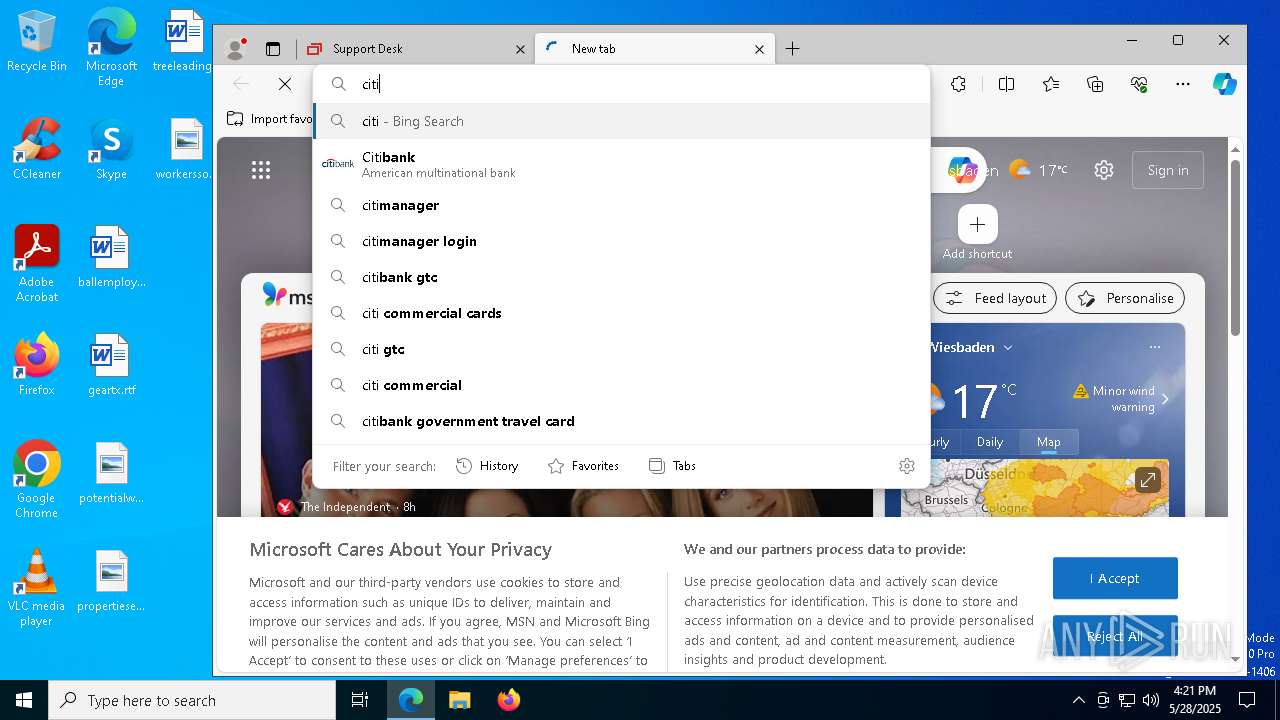Filter search suggestions by History
The width and height of the screenshot is (1280, 720).
click(x=487, y=466)
